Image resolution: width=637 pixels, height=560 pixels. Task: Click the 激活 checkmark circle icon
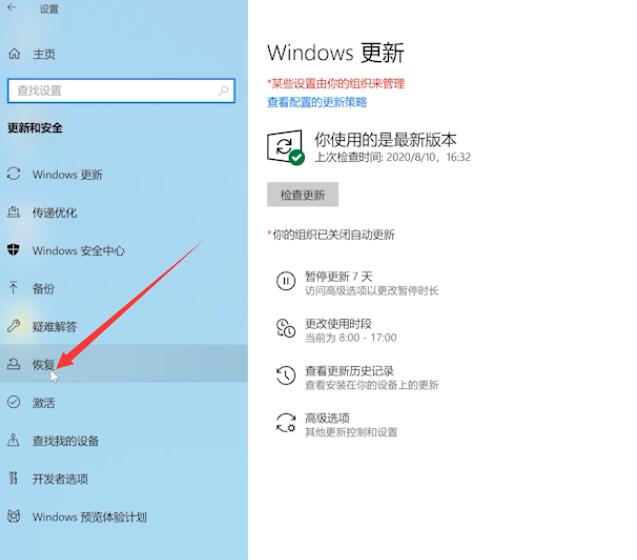coord(13,402)
